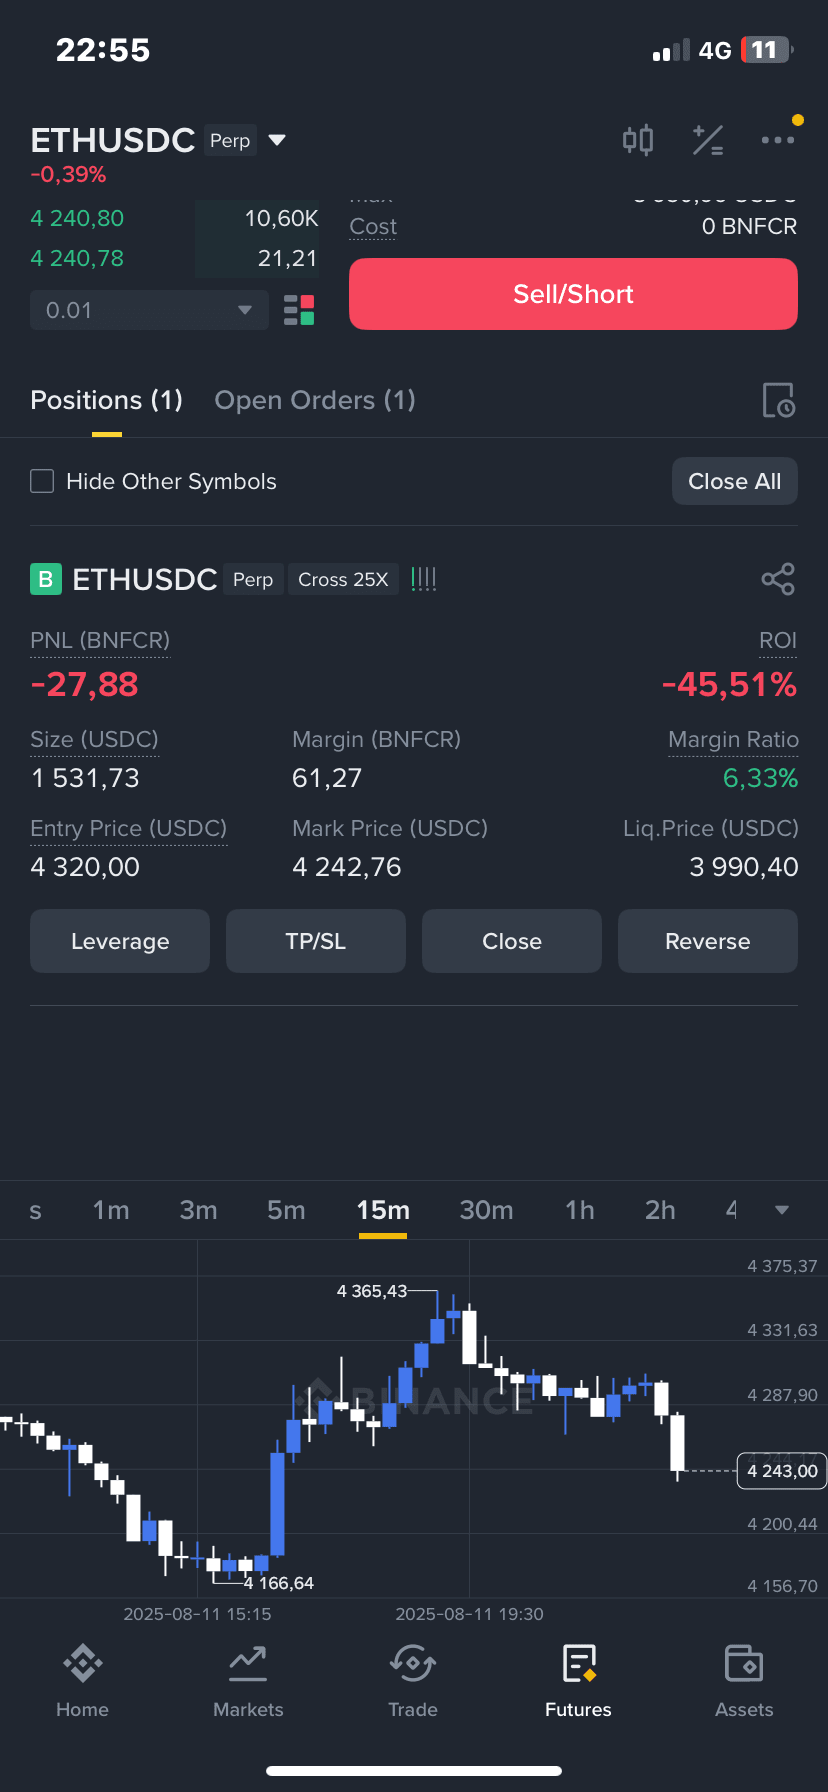Select the 1h chart timeframe
Screen dimensions: 828x1792
tap(580, 1210)
